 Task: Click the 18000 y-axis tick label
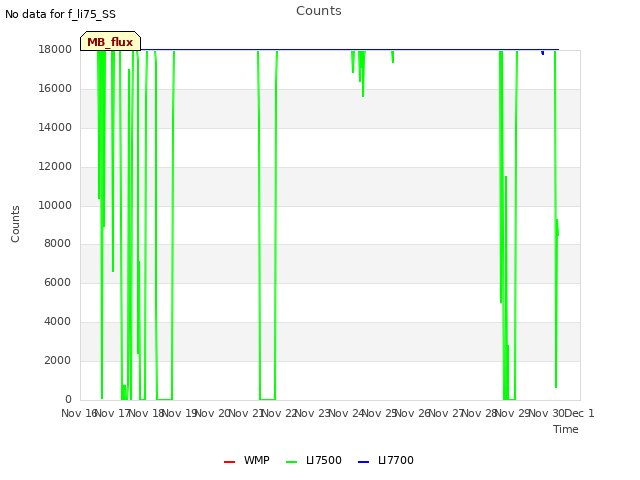click(x=55, y=49)
